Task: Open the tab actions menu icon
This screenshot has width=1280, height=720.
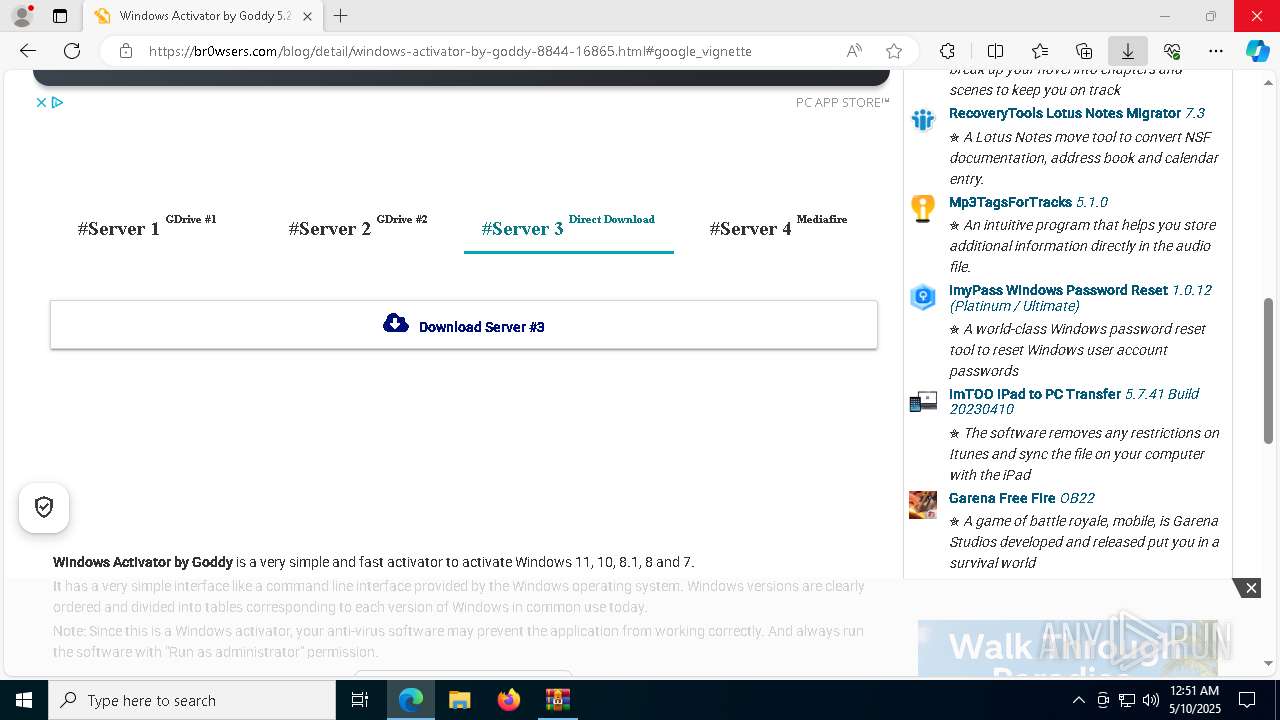Action: (x=60, y=16)
